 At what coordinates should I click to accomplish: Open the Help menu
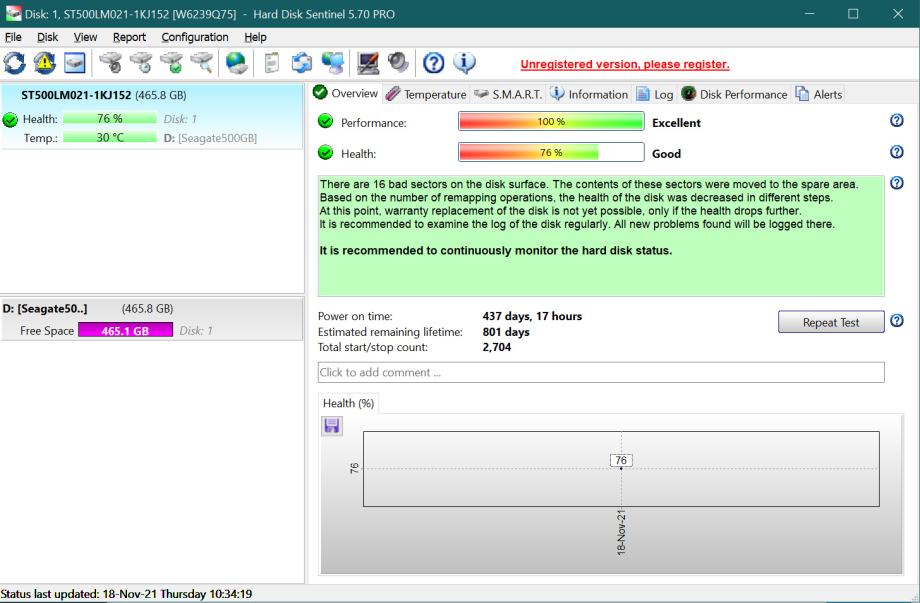click(x=255, y=37)
